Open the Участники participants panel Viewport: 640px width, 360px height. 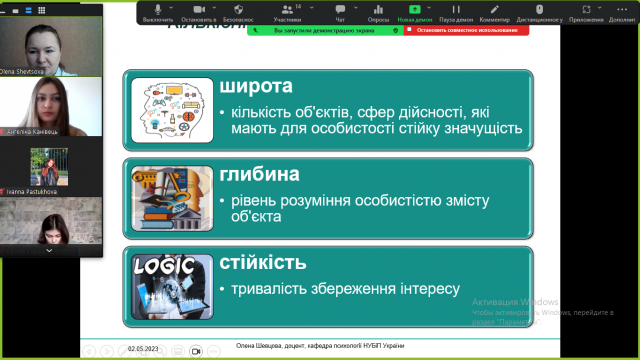click(287, 13)
